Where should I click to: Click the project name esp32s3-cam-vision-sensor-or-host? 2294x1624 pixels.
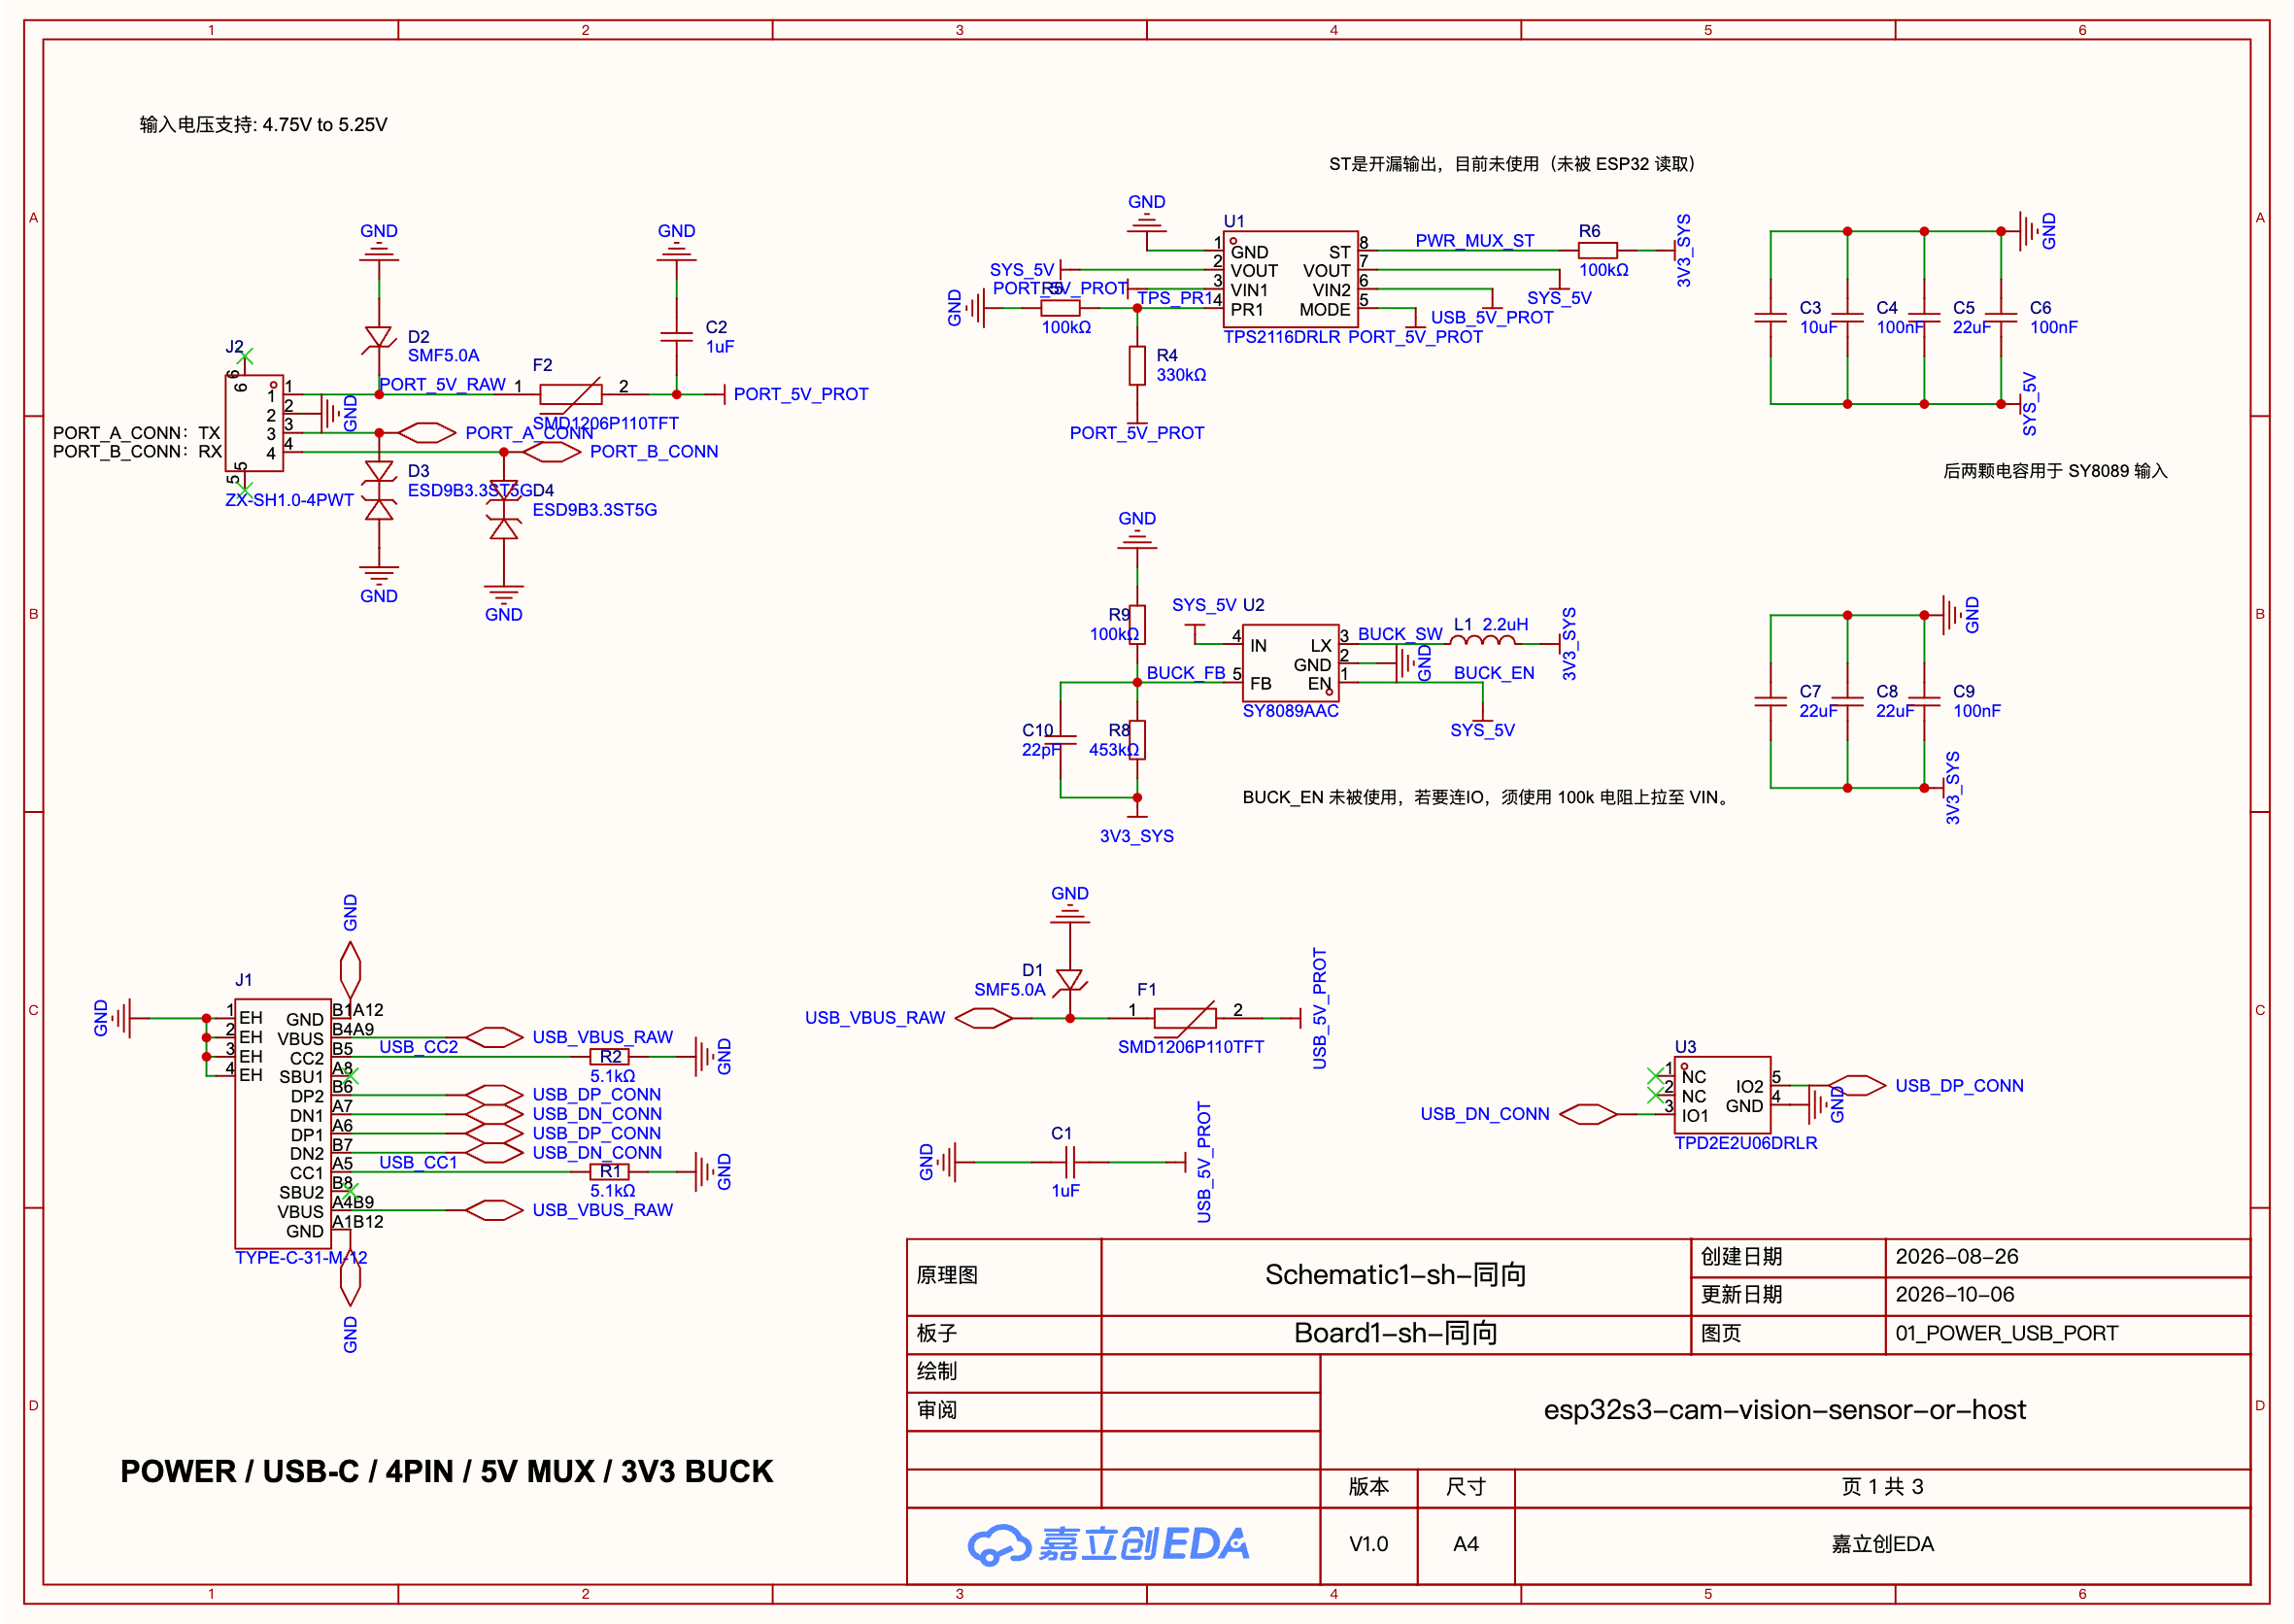tap(1785, 1411)
